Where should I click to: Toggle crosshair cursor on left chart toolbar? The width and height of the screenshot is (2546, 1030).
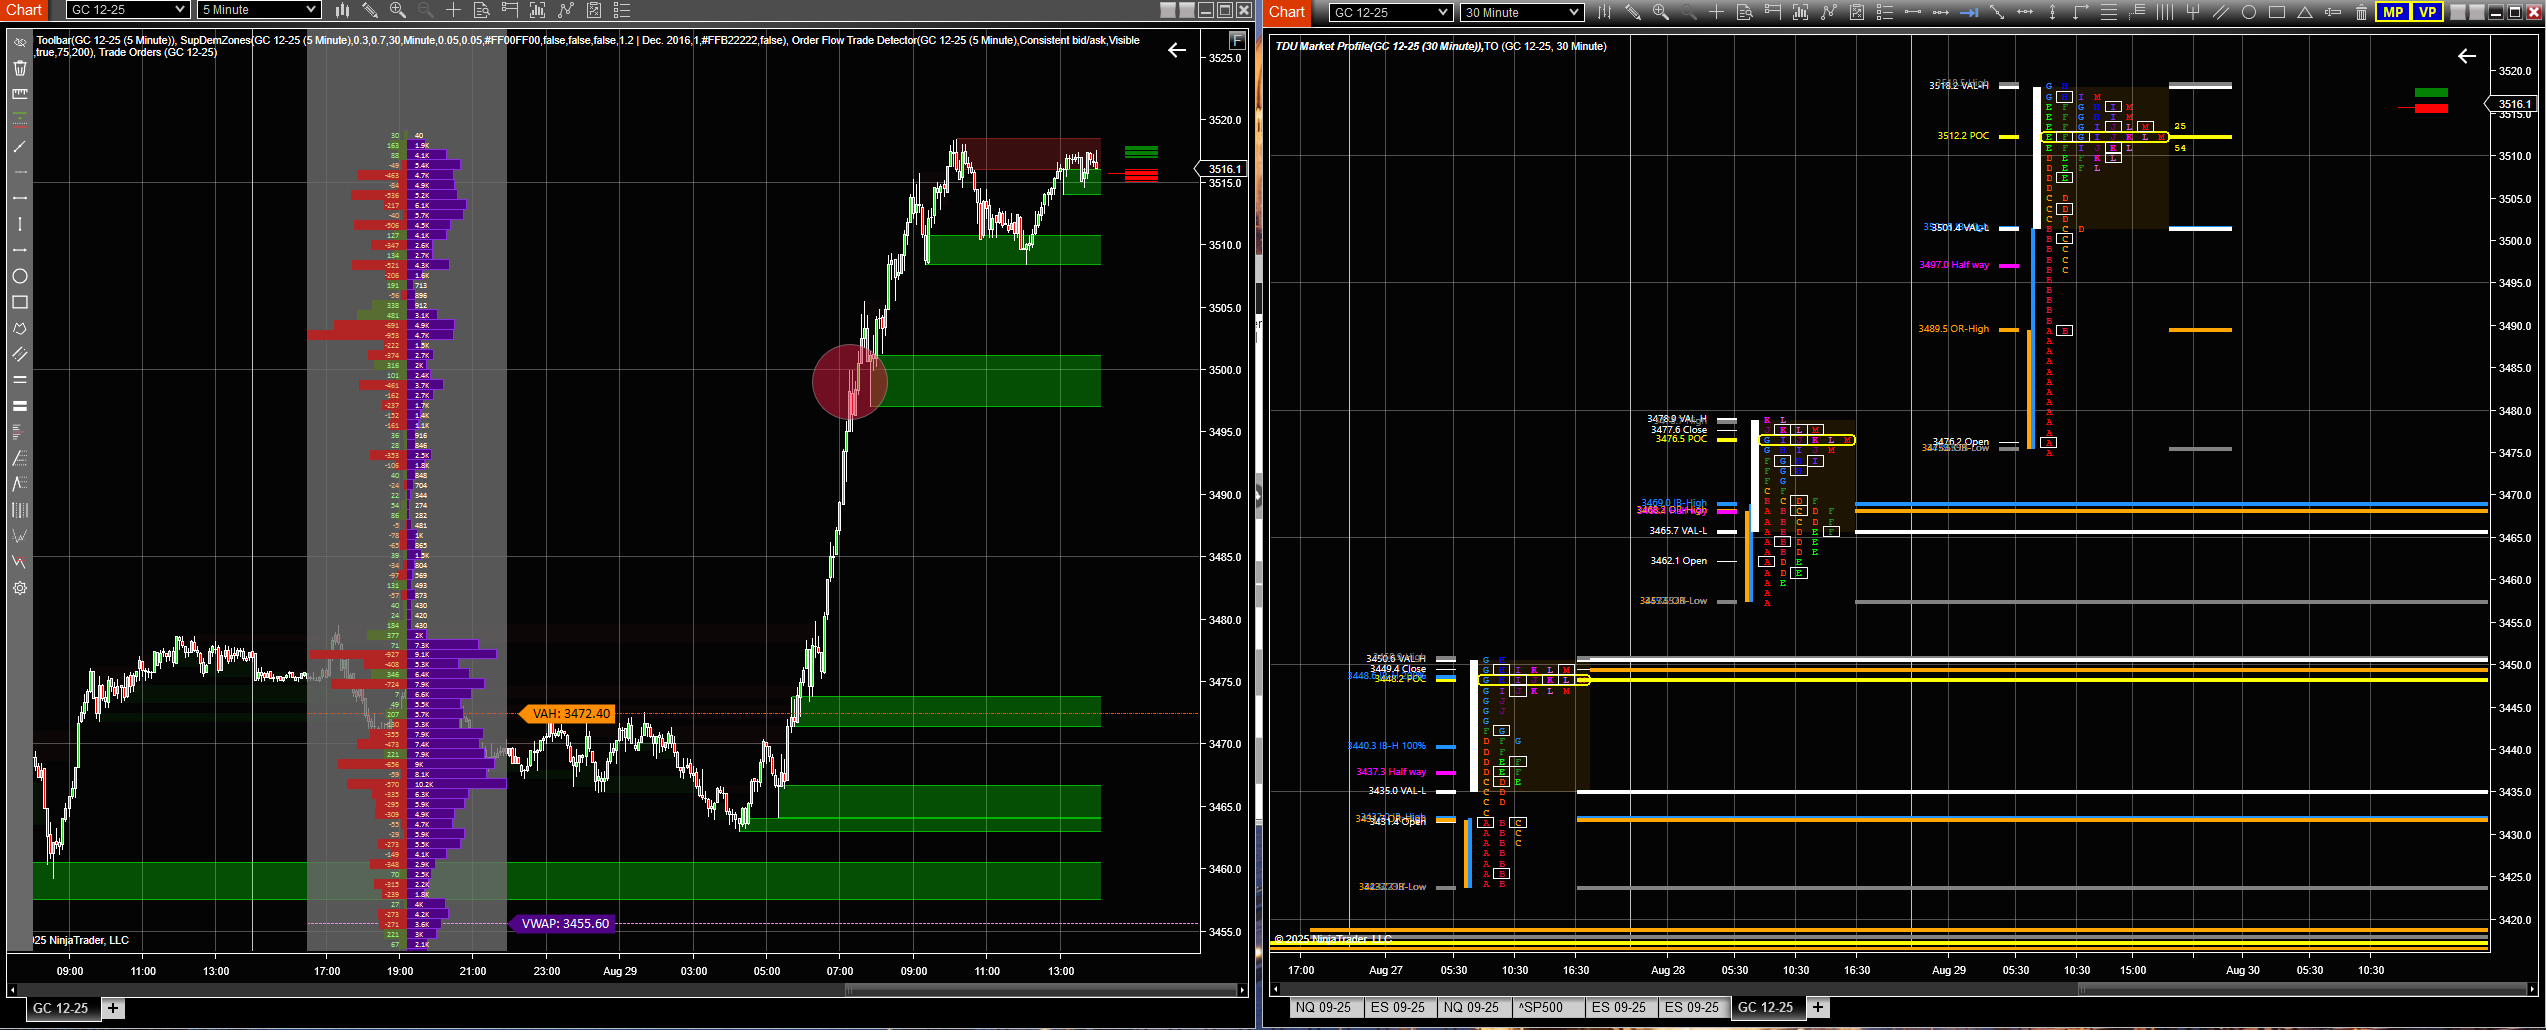(x=453, y=10)
